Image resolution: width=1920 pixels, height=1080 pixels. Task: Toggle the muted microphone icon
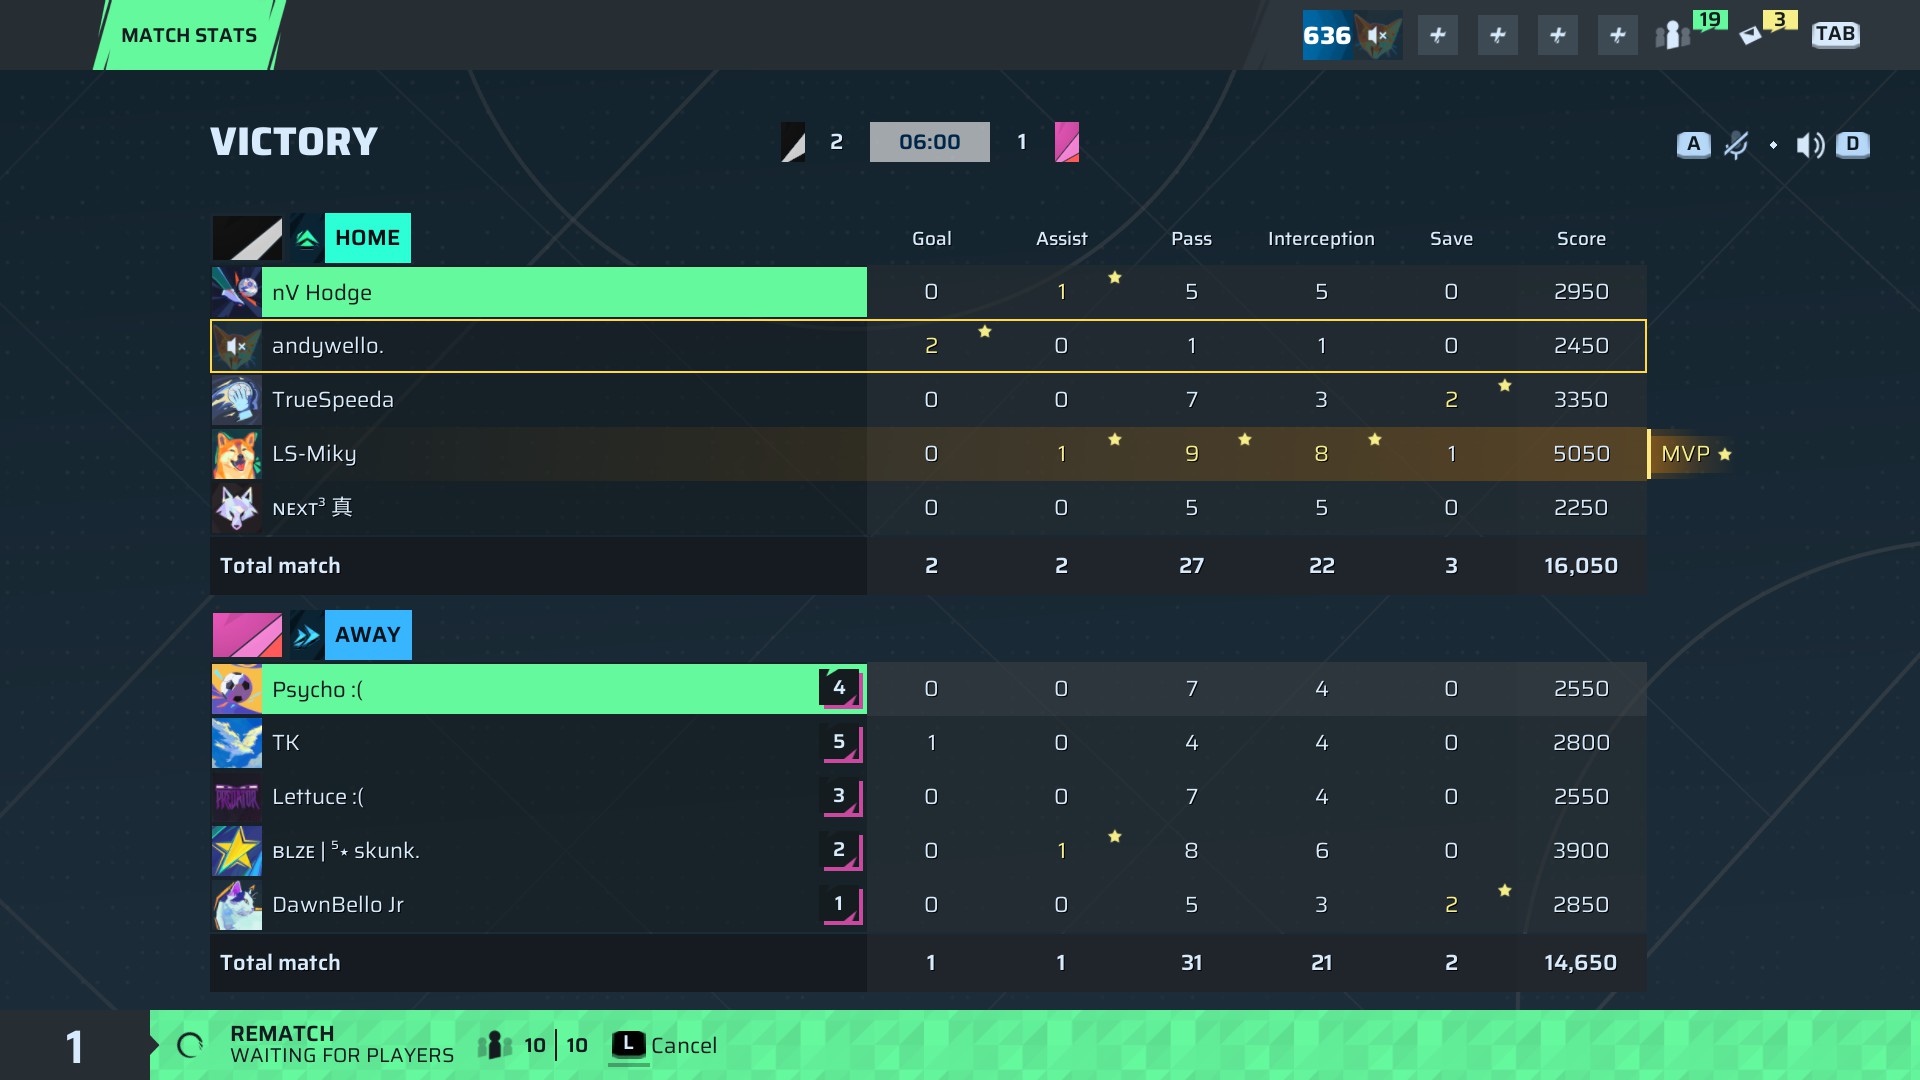pyautogui.click(x=1736, y=145)
